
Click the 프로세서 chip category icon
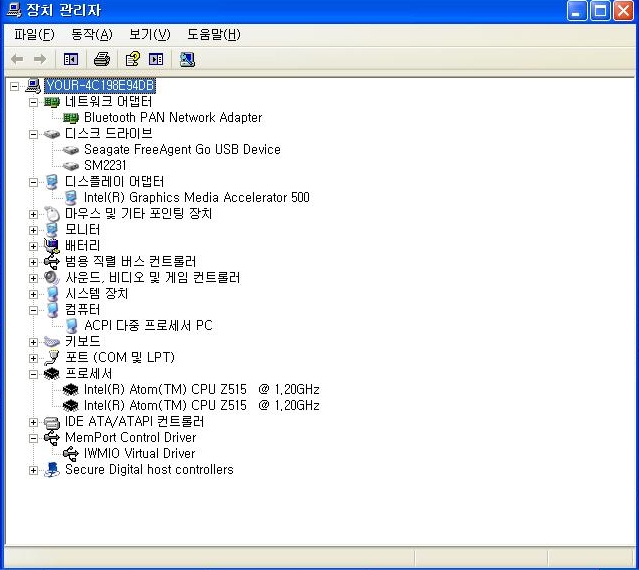pyautogui.click(x=52, y=374)
